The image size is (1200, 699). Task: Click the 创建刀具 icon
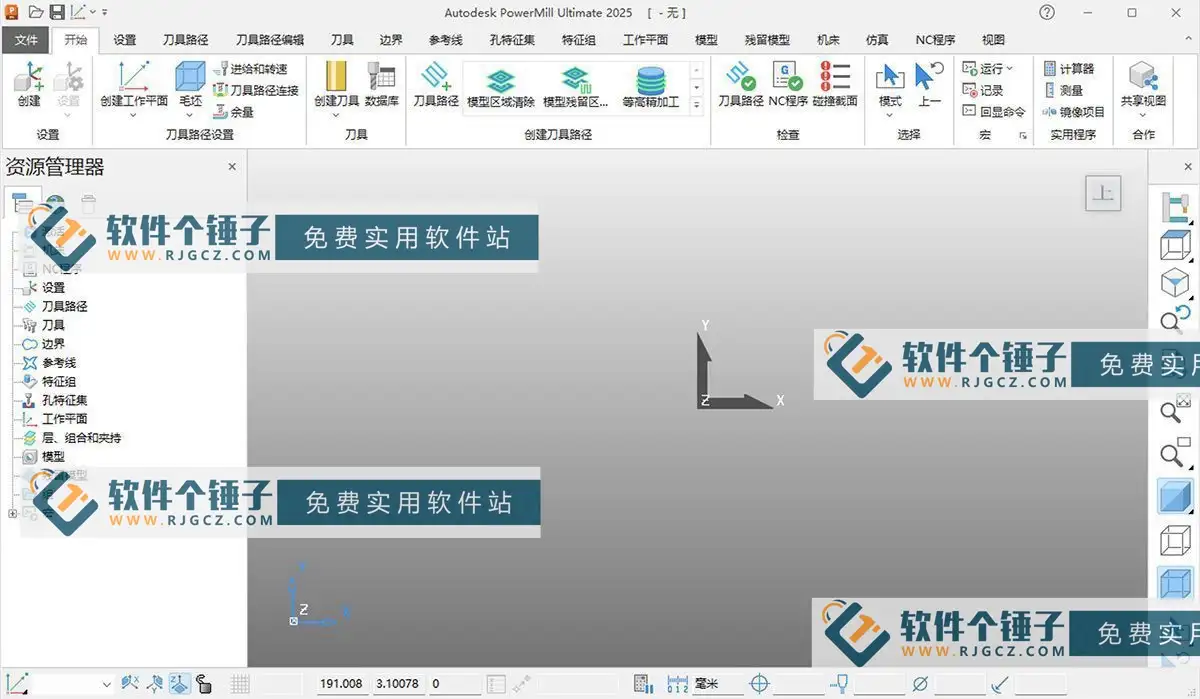(x=336, y=78)
